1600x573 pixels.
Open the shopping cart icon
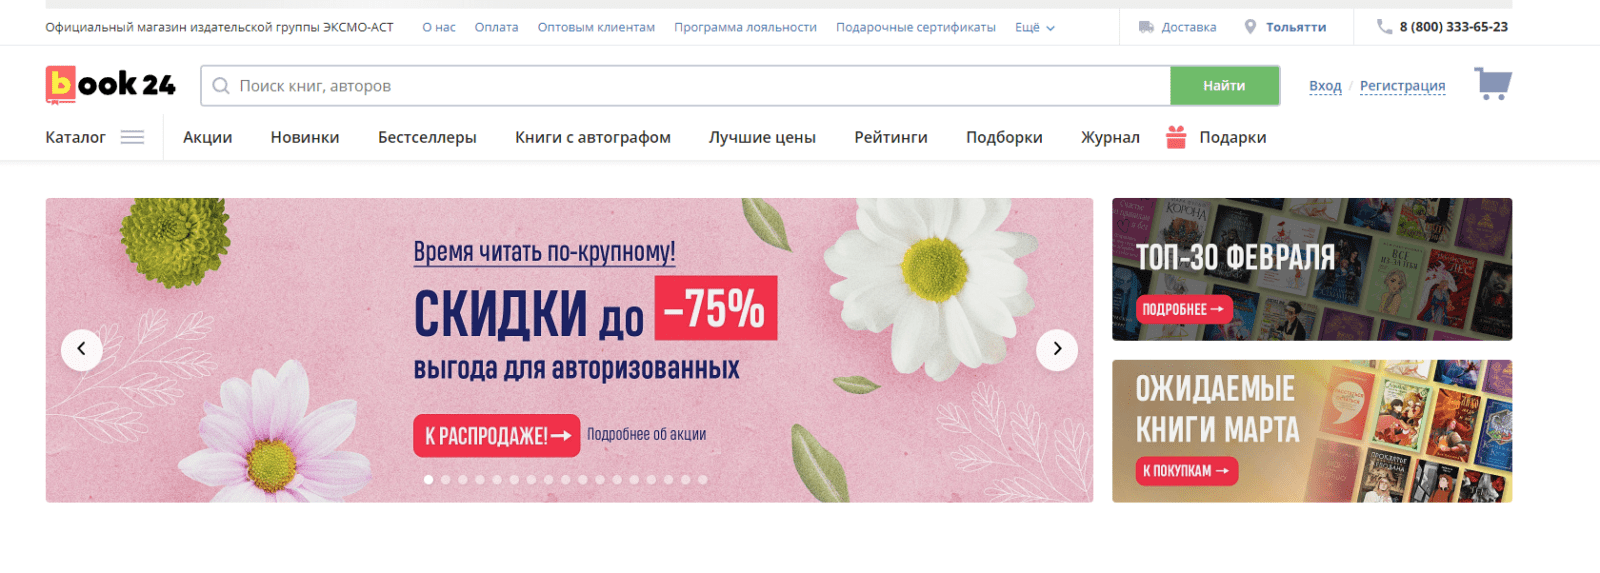pos(1493,84)
